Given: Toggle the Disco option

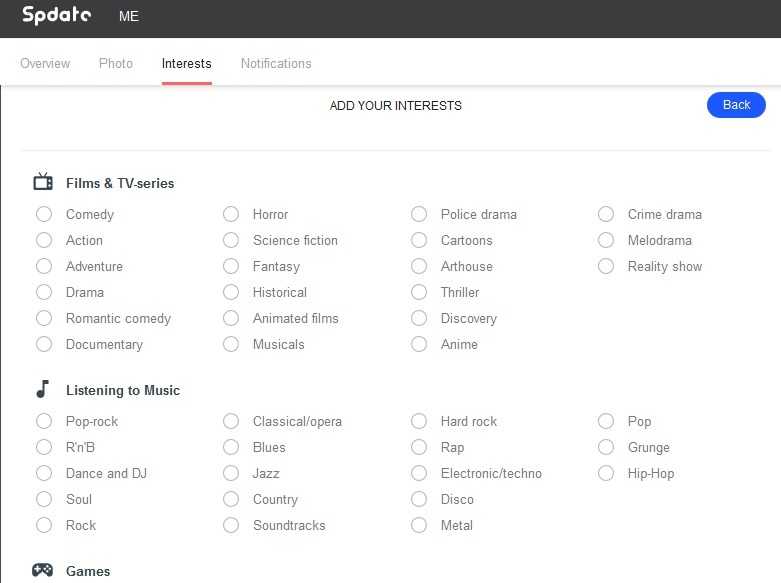Looking at the screenshot, I should coord(419,499).
